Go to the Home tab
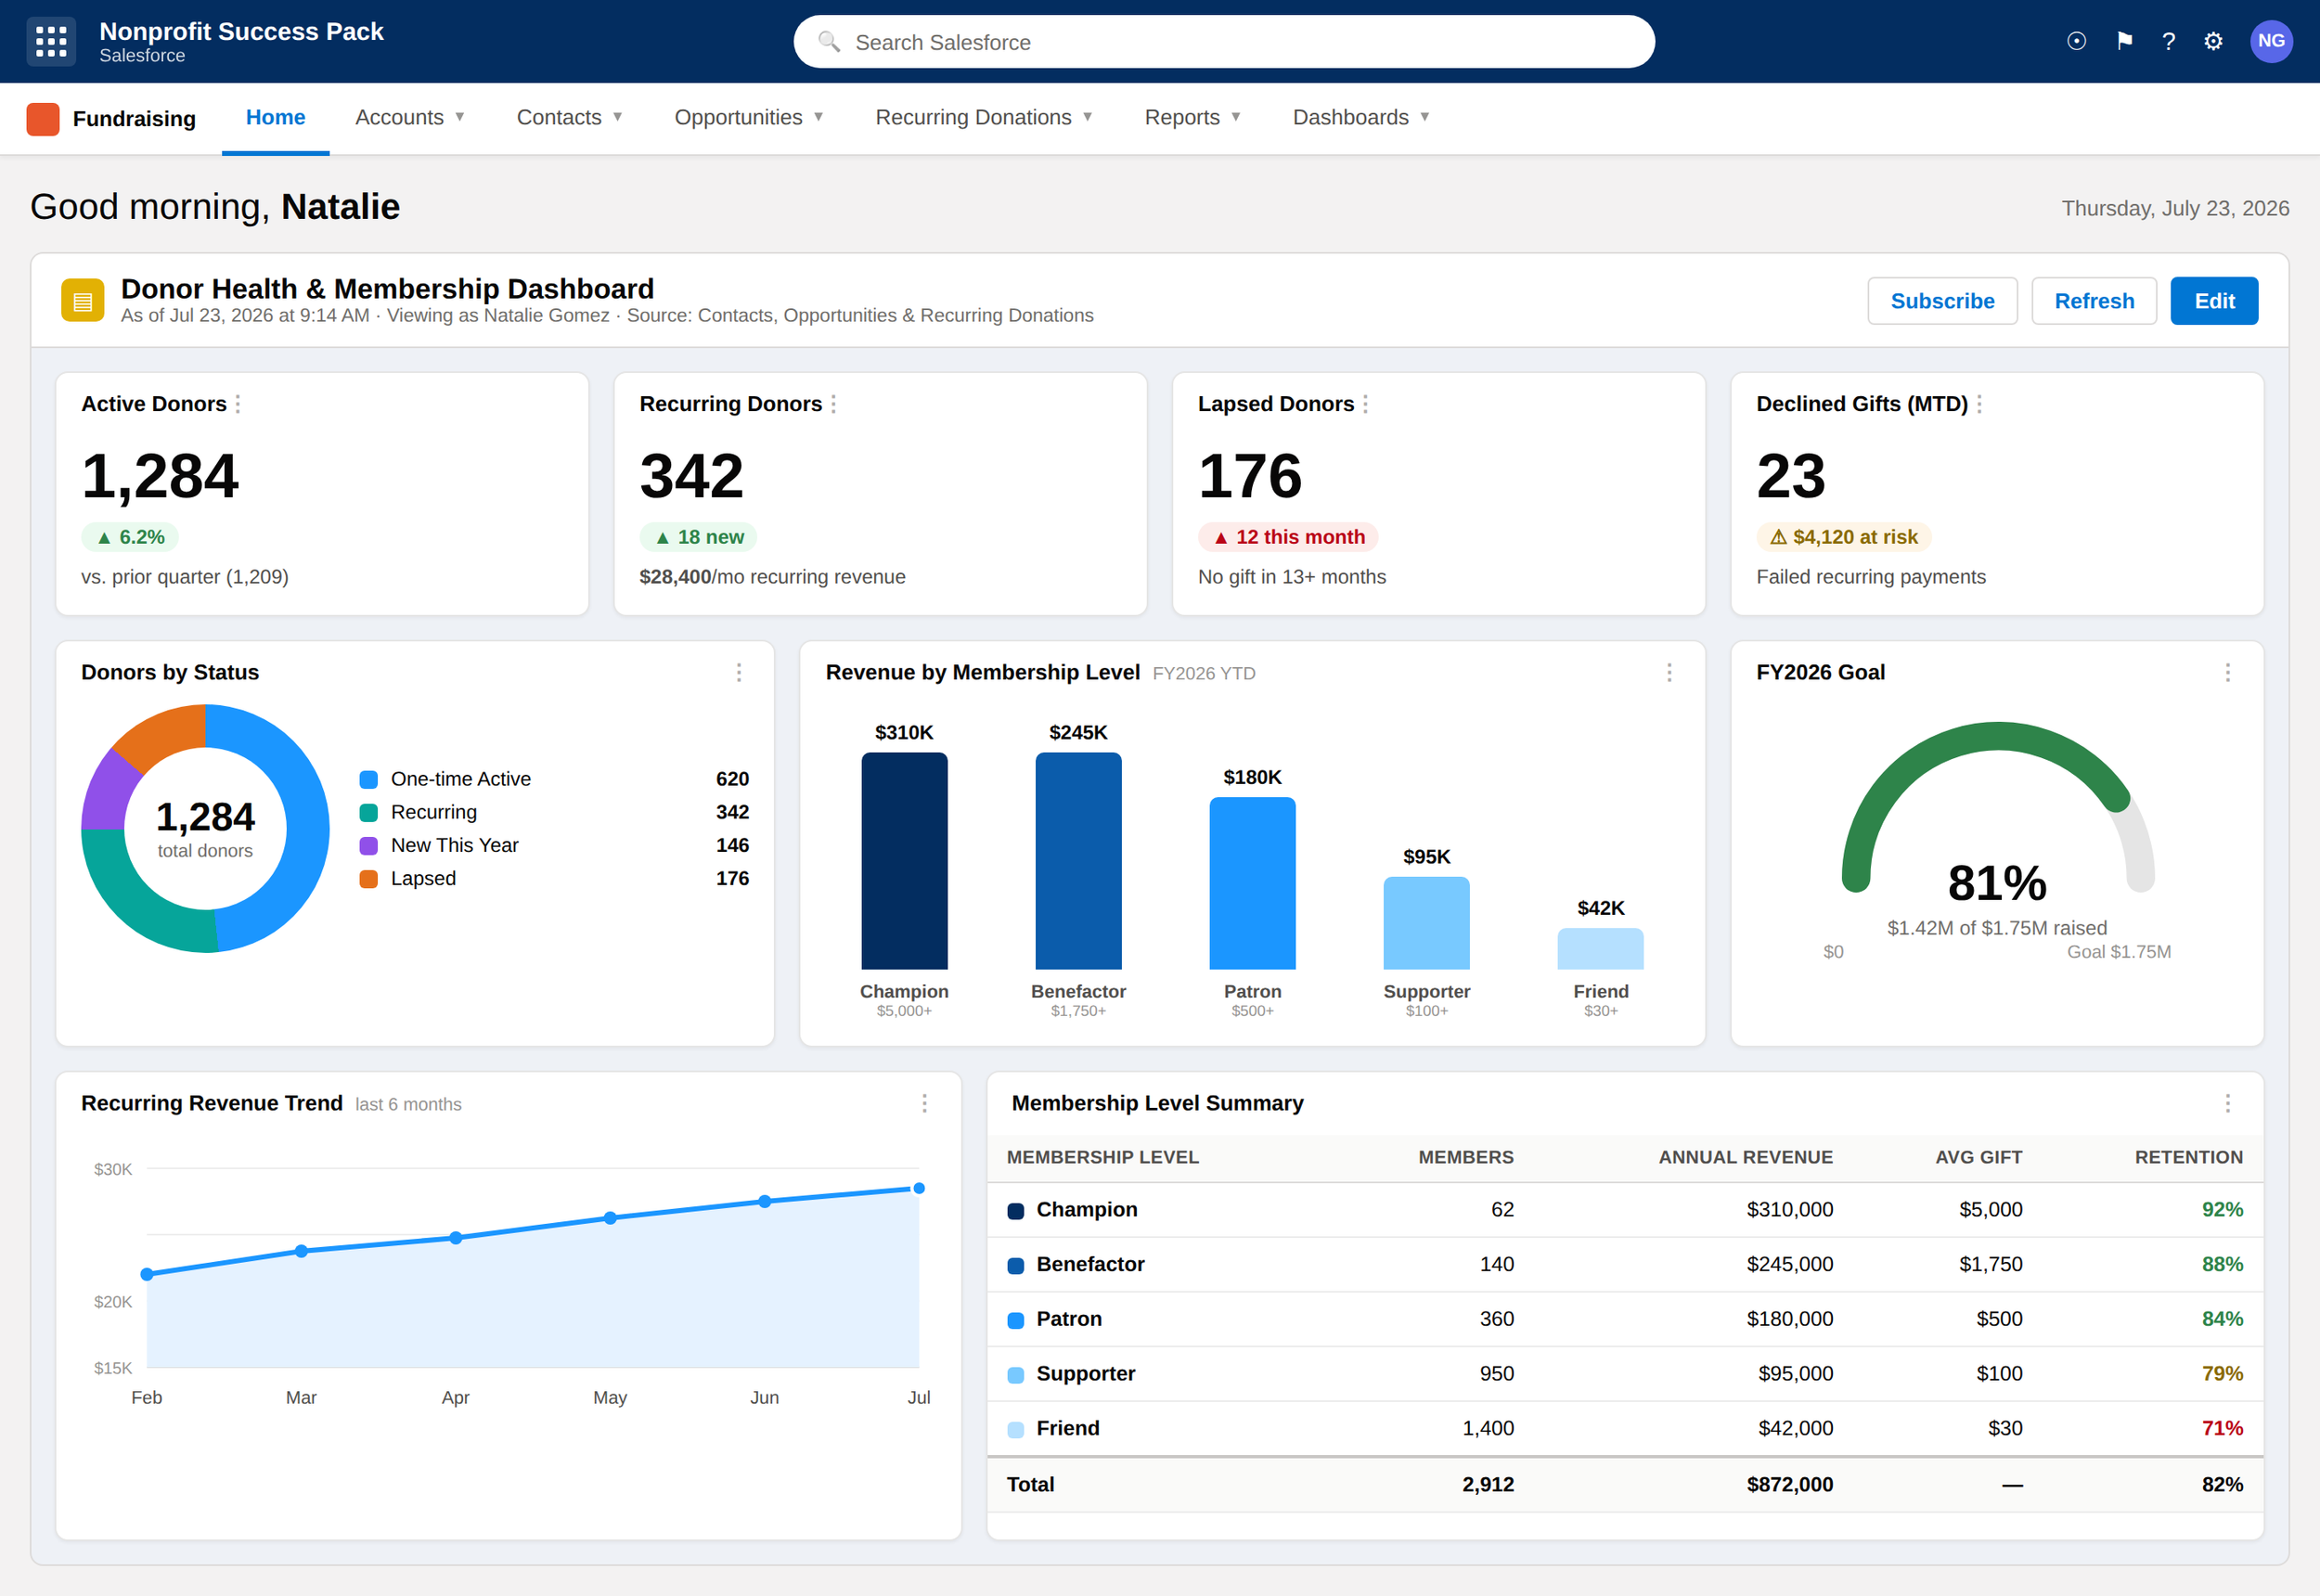 click(x=275, y=118)
